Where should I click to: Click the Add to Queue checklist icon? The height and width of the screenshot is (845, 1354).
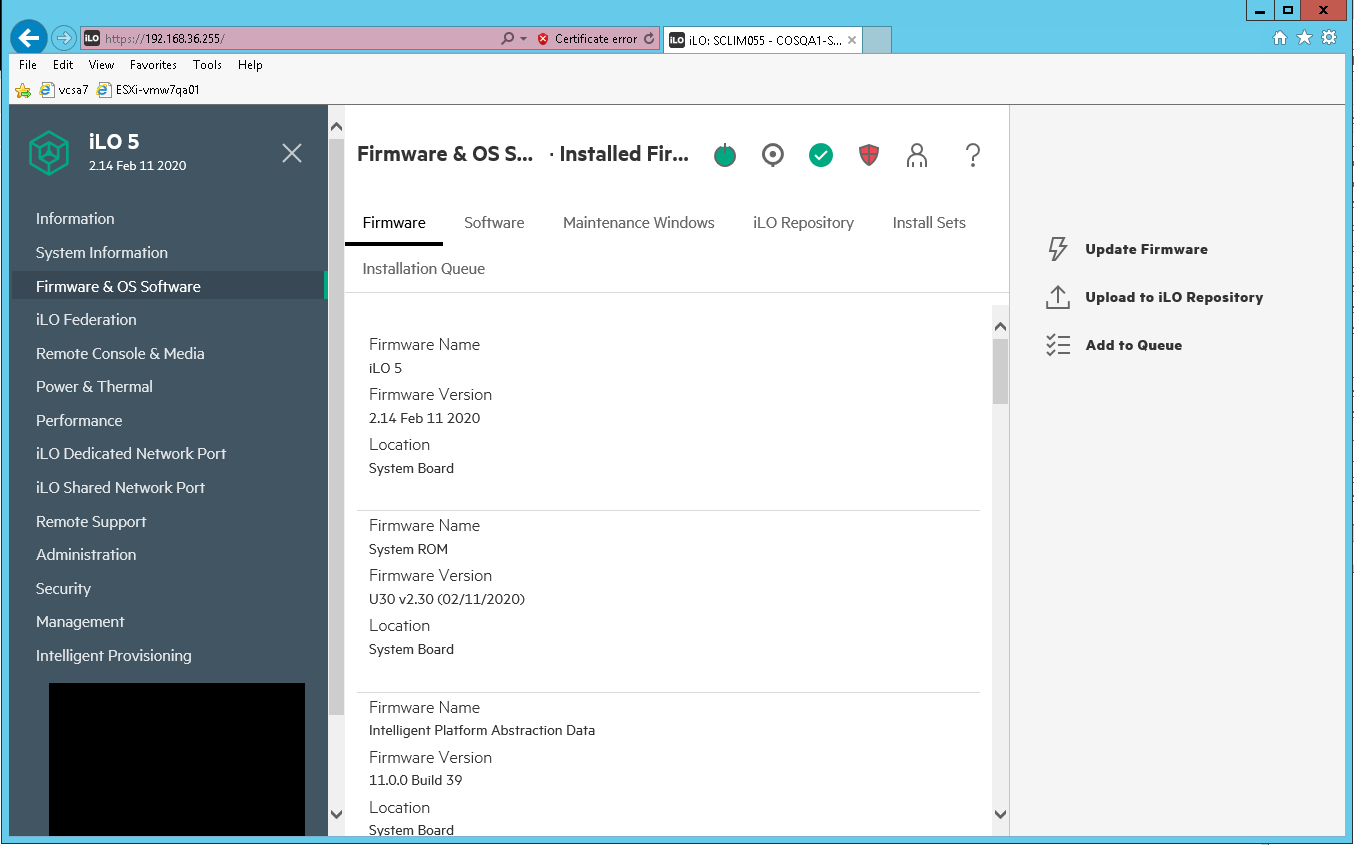(1057, 345)
